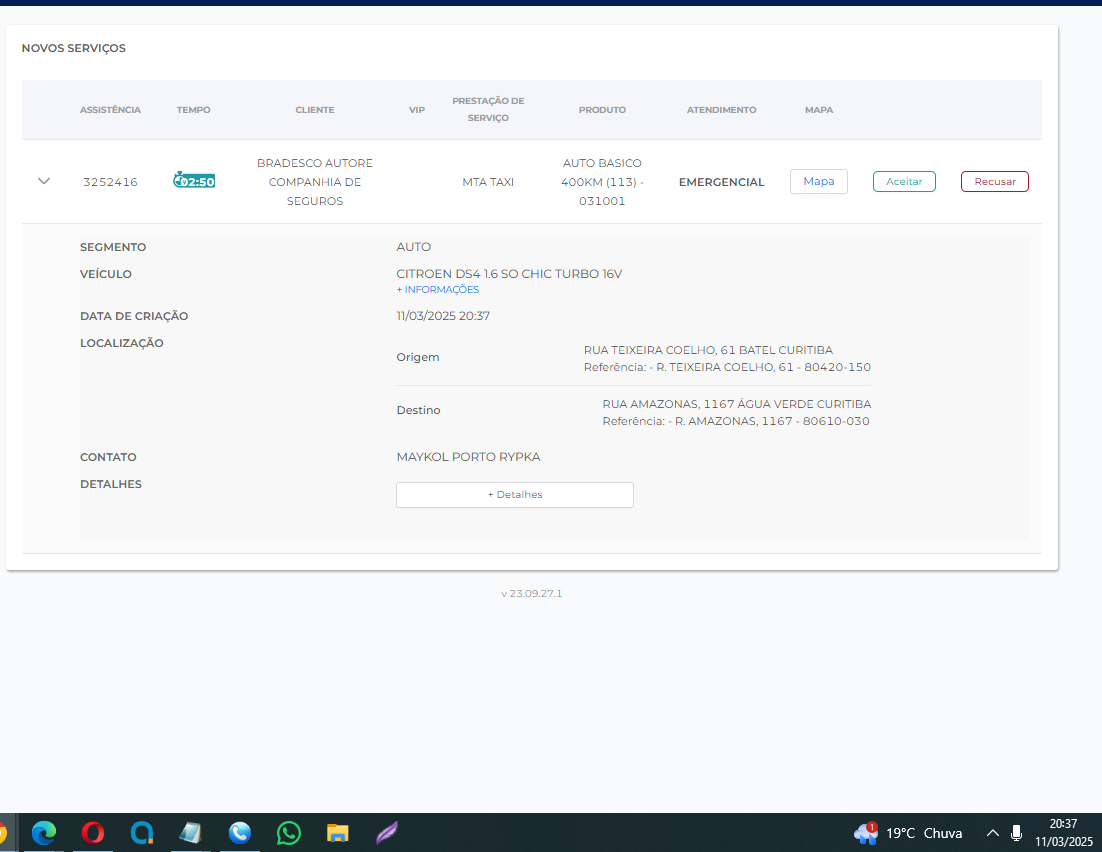This screenshot has width=1102, height=852.
Task: Expand the + INFORMAÇÕES vehicle link
Action: [x=438, y=290]
